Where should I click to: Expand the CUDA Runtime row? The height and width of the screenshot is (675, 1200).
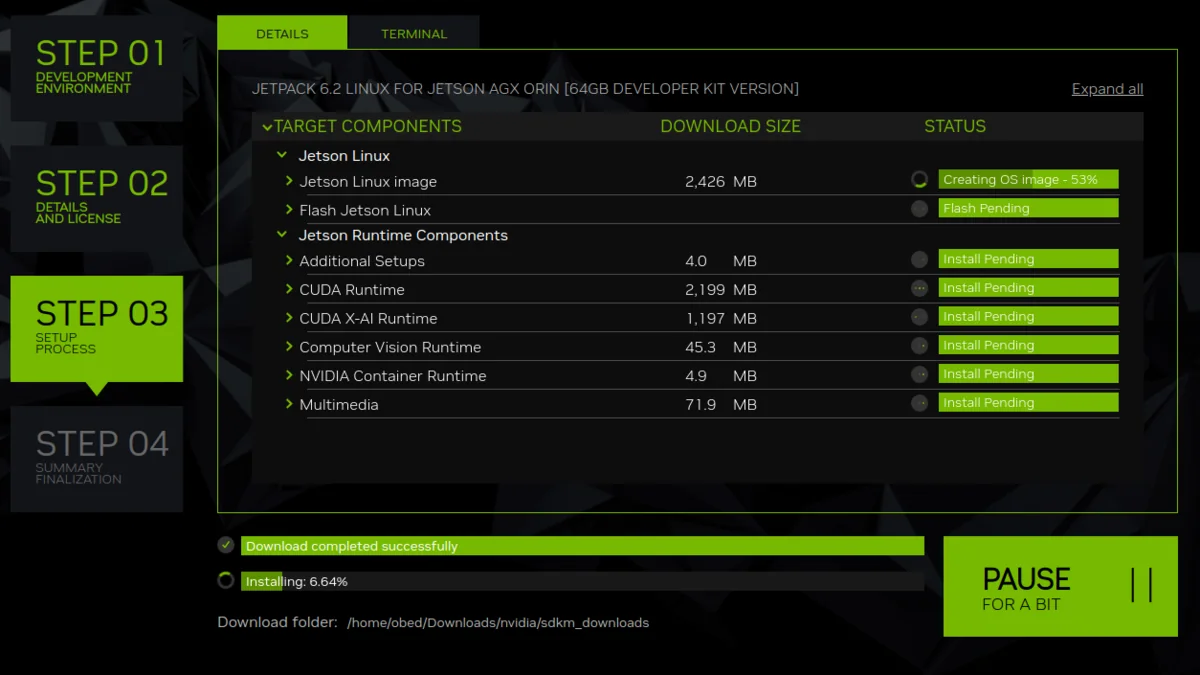coord(289,290)
